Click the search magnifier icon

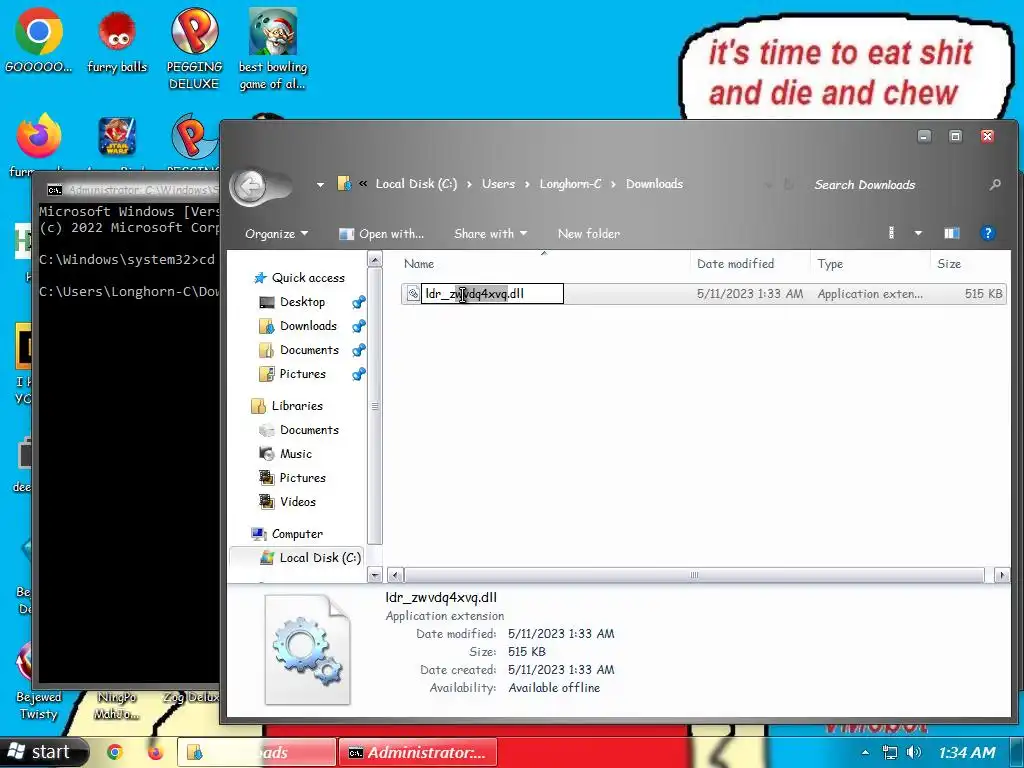click(x=995, y=185)
